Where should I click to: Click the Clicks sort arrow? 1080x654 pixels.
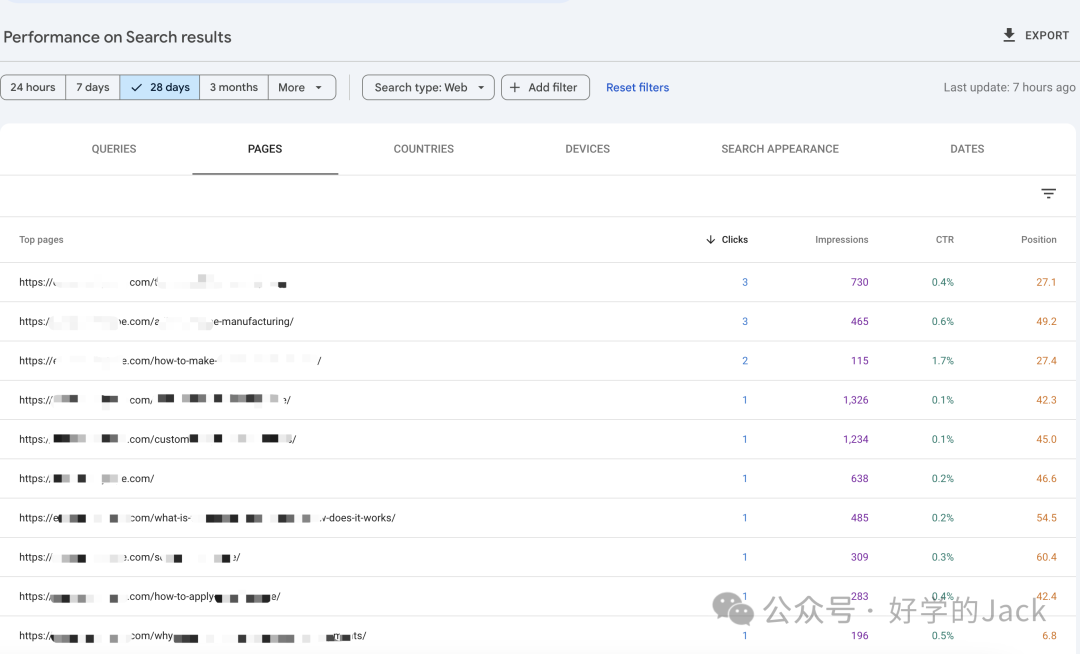point(710,240)
